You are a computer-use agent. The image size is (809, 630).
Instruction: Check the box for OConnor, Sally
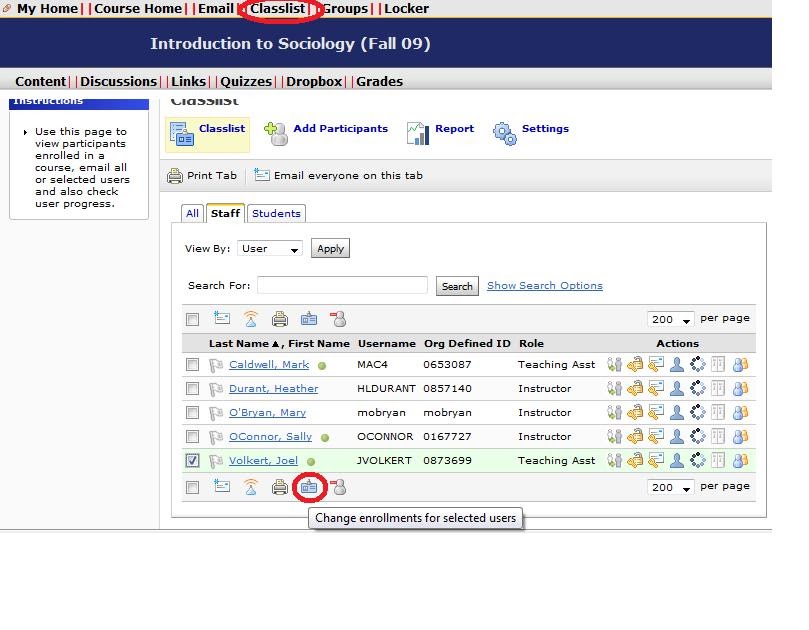(x=192, y=437)
